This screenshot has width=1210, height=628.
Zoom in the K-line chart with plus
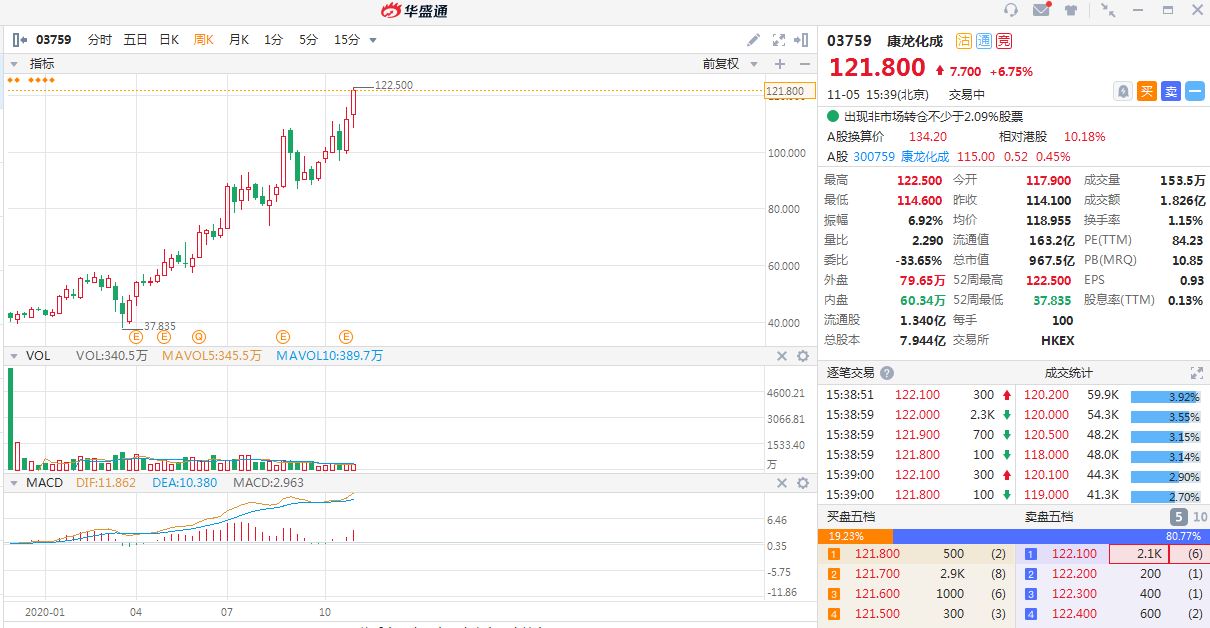[x=780, y=63]
